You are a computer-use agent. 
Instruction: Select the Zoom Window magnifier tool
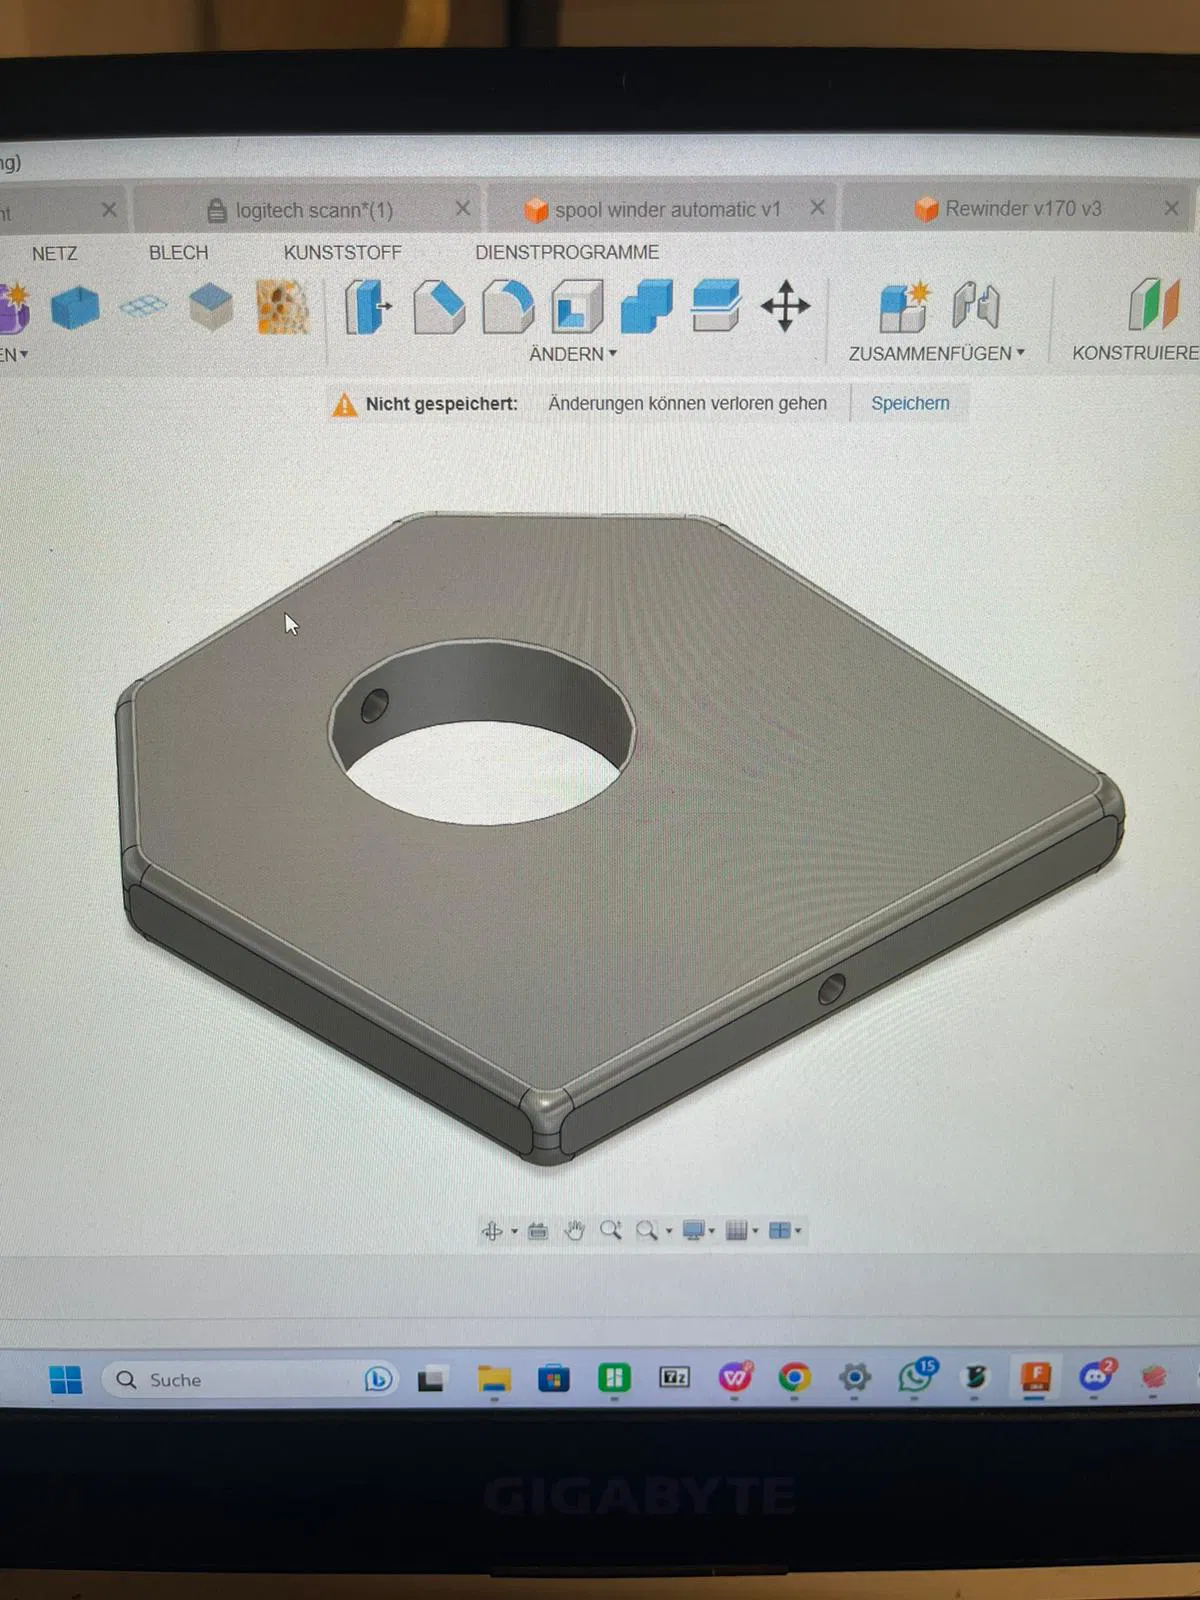point(647,1231)
